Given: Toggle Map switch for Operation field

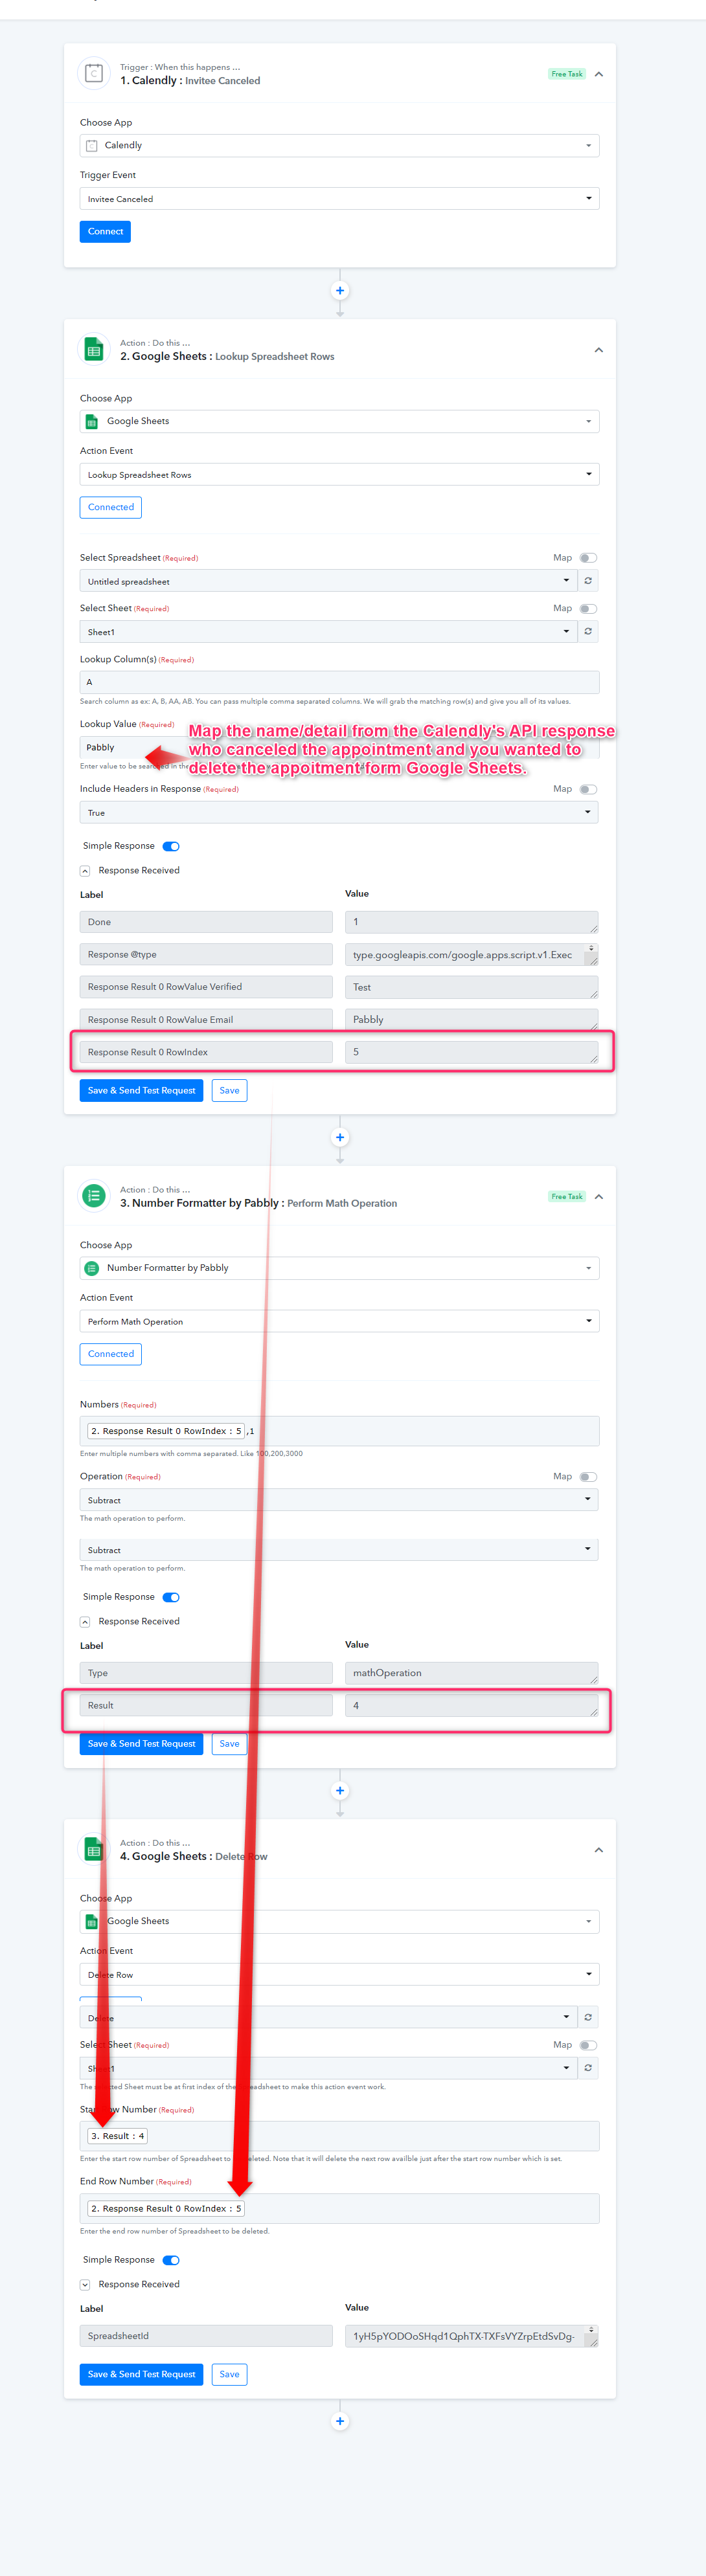Looking at the screenshot, I should (x=588, y=1477).
